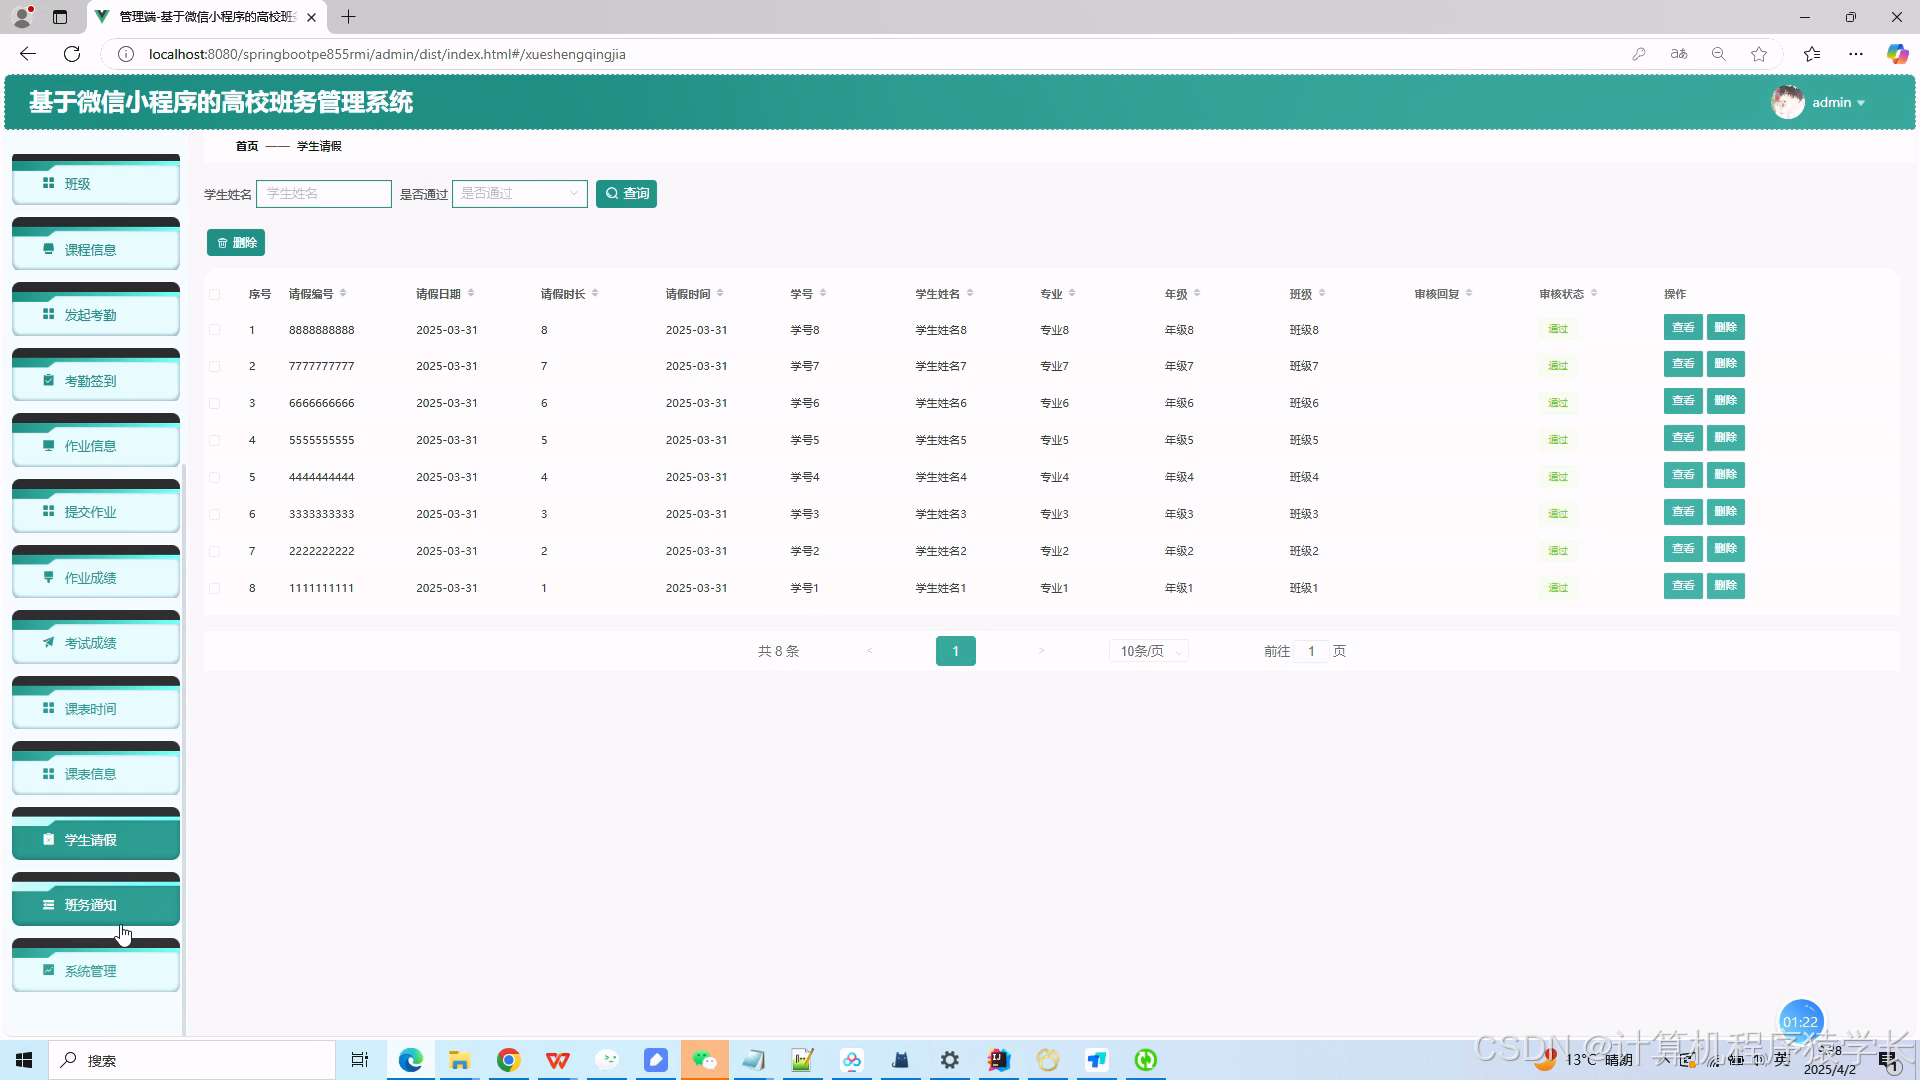Check the checkbox for row 8888888888

(214, 330)
